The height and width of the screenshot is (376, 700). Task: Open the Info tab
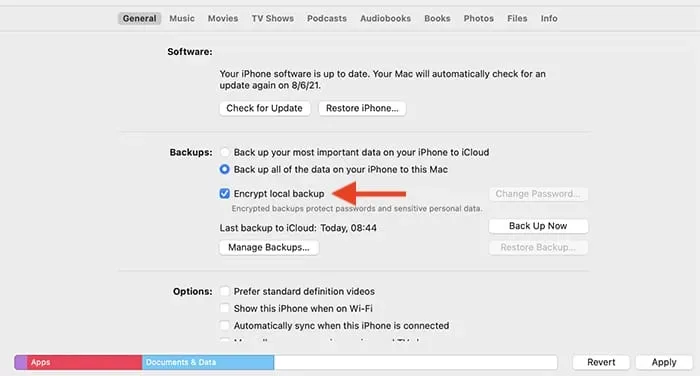(x=549, y=18)
